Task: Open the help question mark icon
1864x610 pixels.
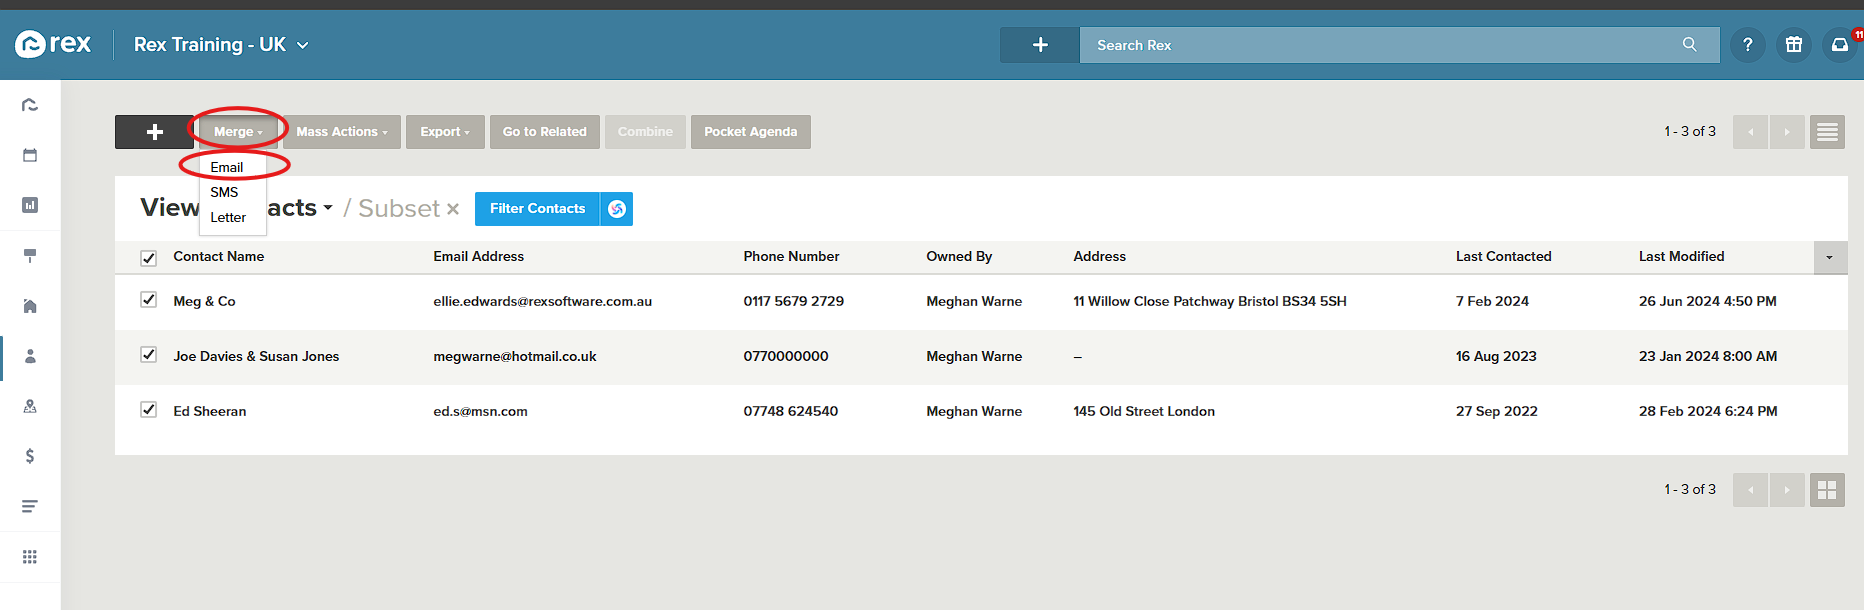Action: click(1747, 45)
